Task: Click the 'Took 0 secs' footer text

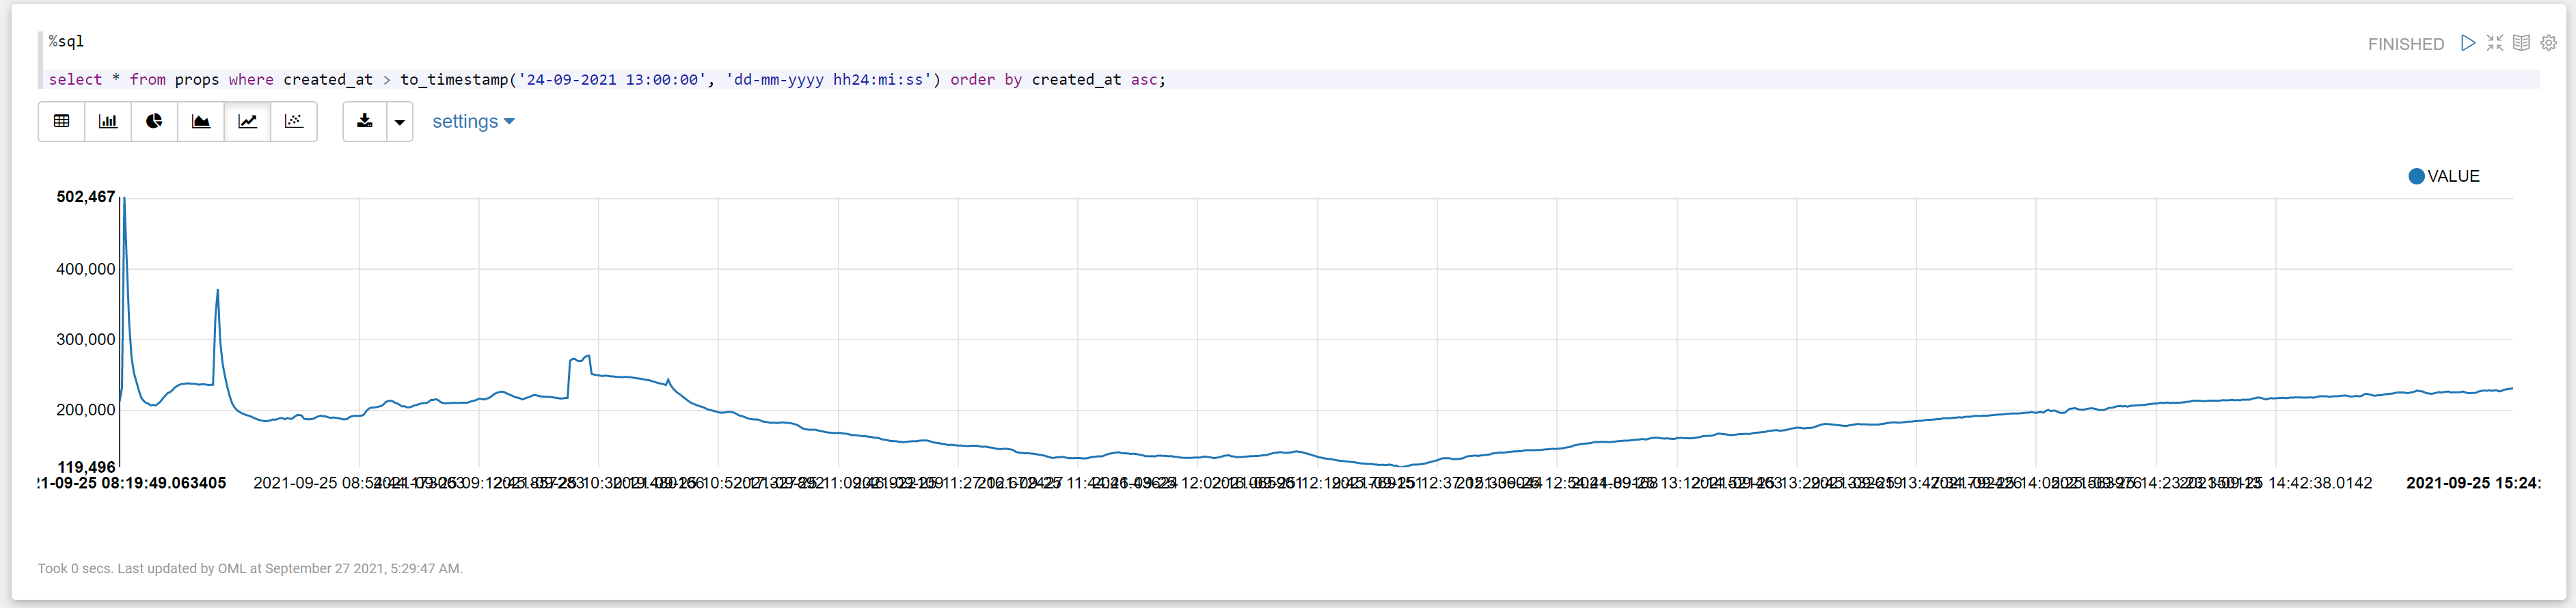Action: coord(250,568)
